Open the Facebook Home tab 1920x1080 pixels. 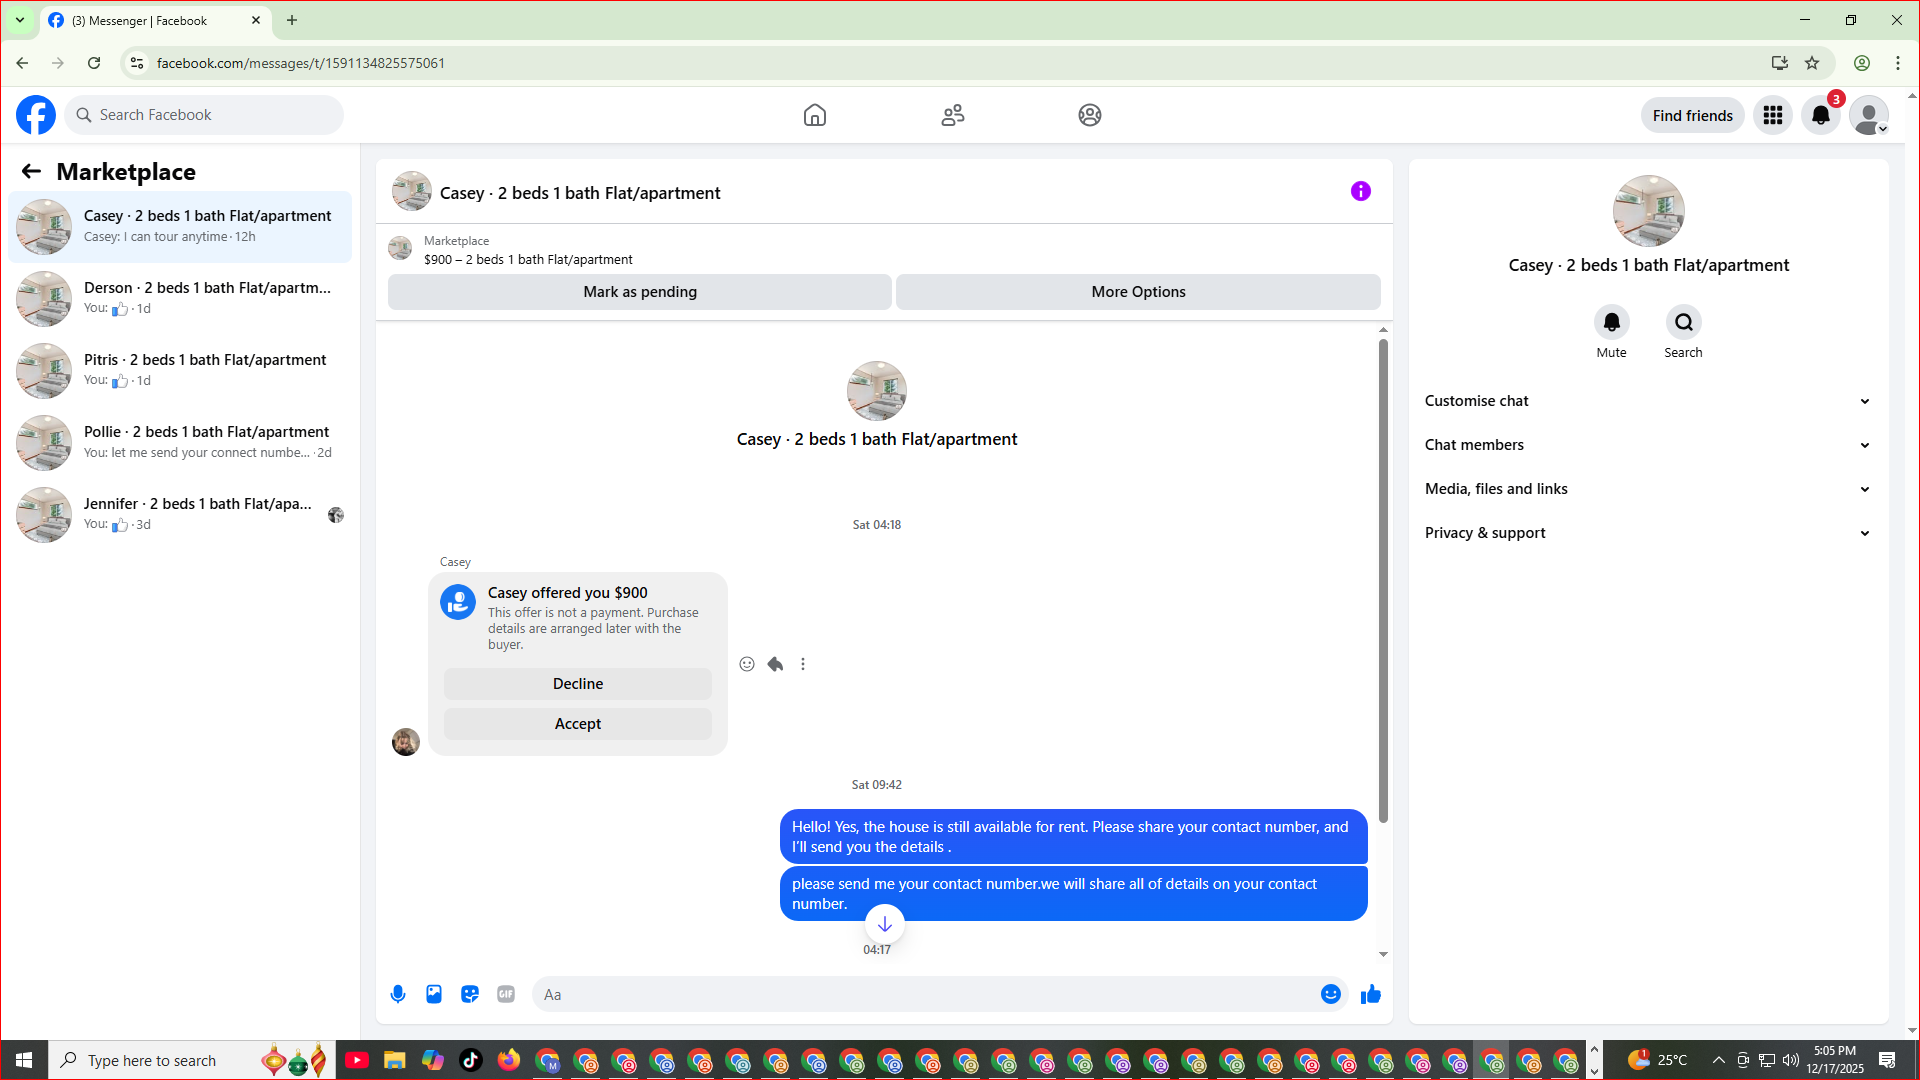[x=815, y=115]
